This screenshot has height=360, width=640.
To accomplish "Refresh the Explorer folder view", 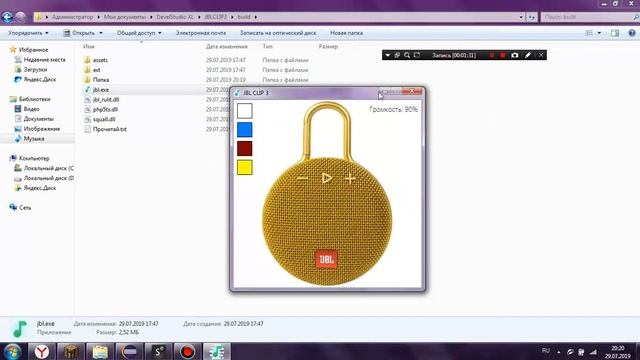I will (x=531, y=17).
